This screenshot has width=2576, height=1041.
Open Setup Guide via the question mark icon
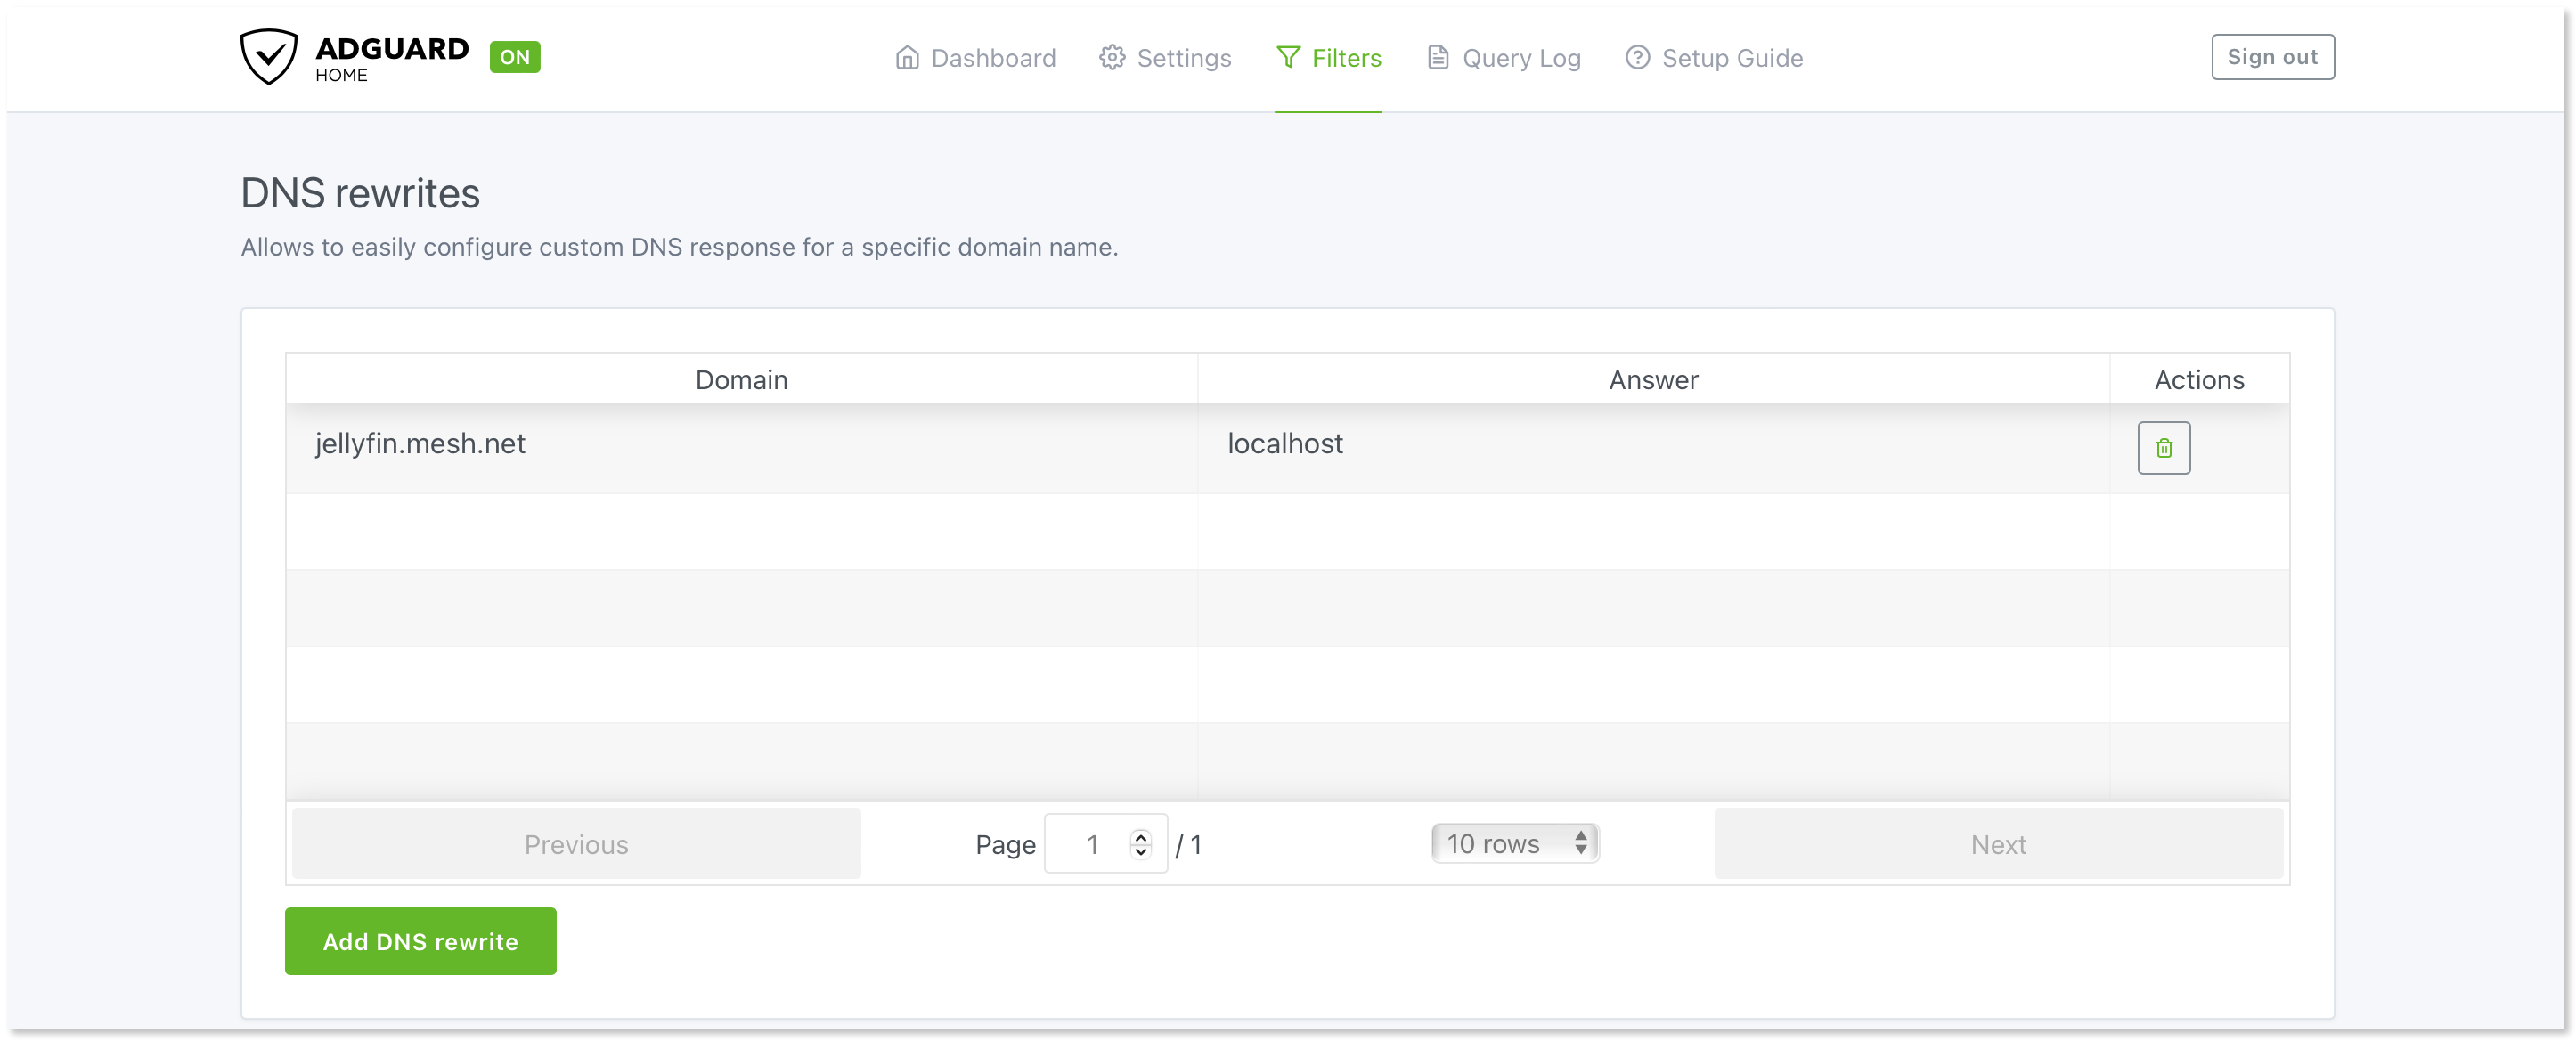coord(1637,57)
